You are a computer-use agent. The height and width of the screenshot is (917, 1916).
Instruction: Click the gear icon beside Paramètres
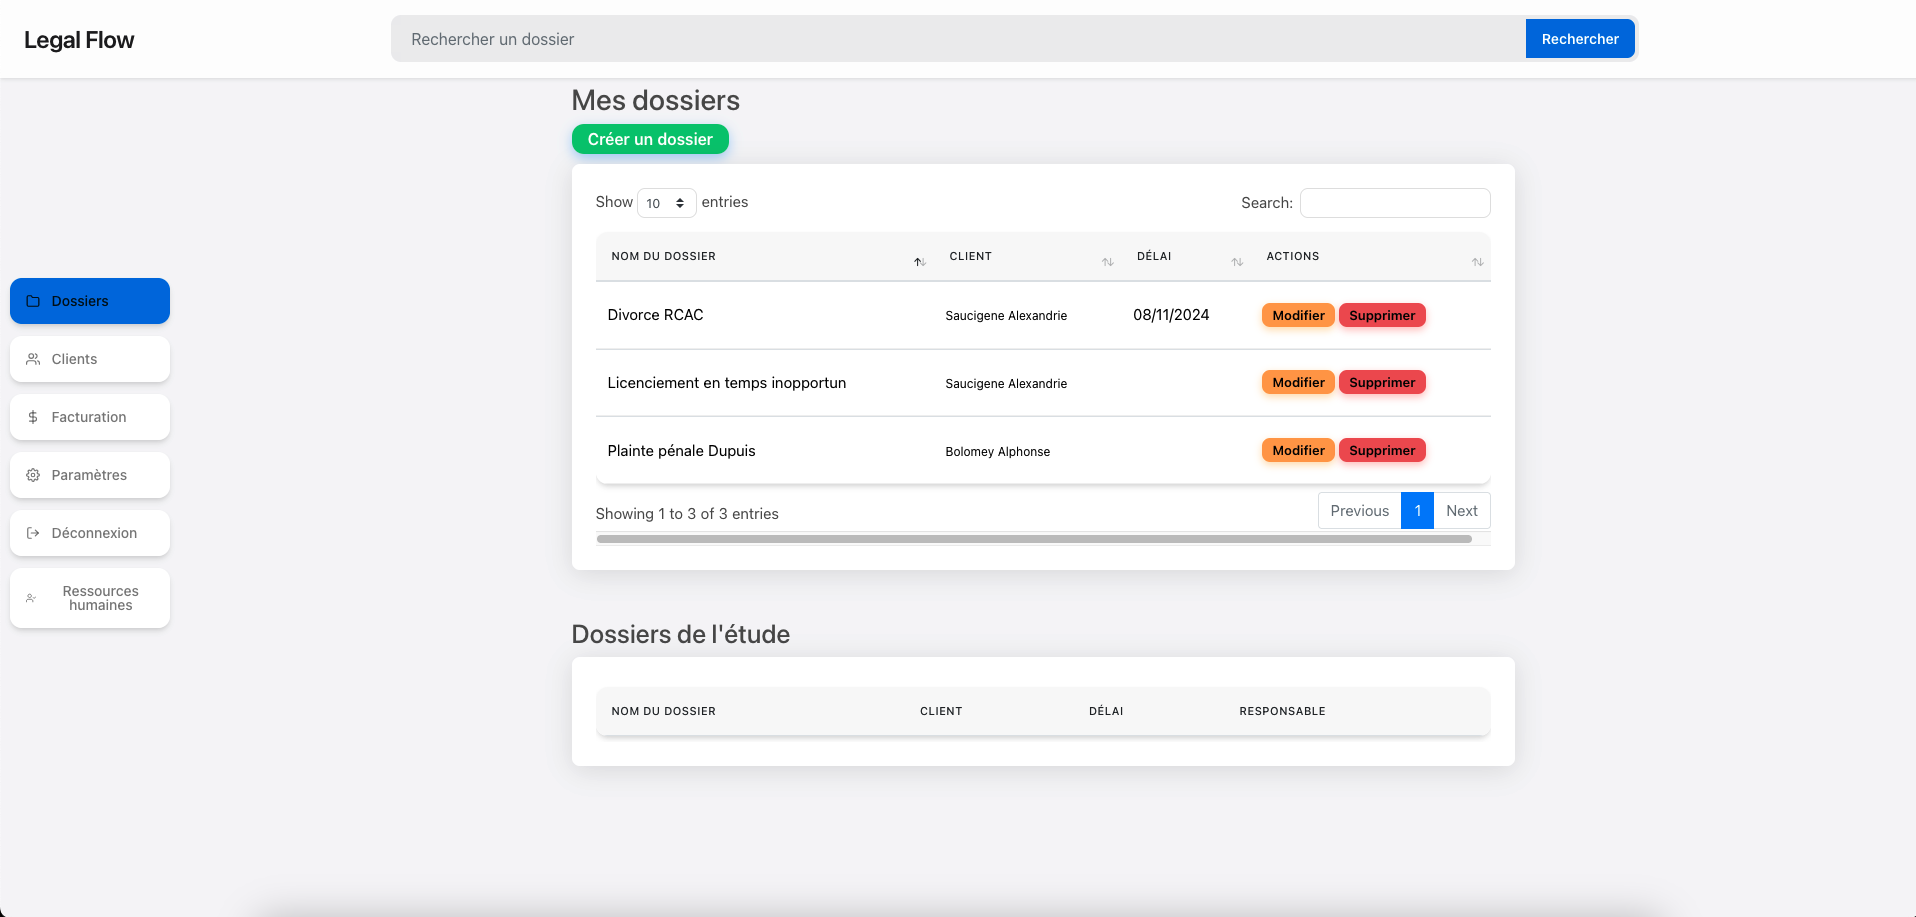[33, 475]
